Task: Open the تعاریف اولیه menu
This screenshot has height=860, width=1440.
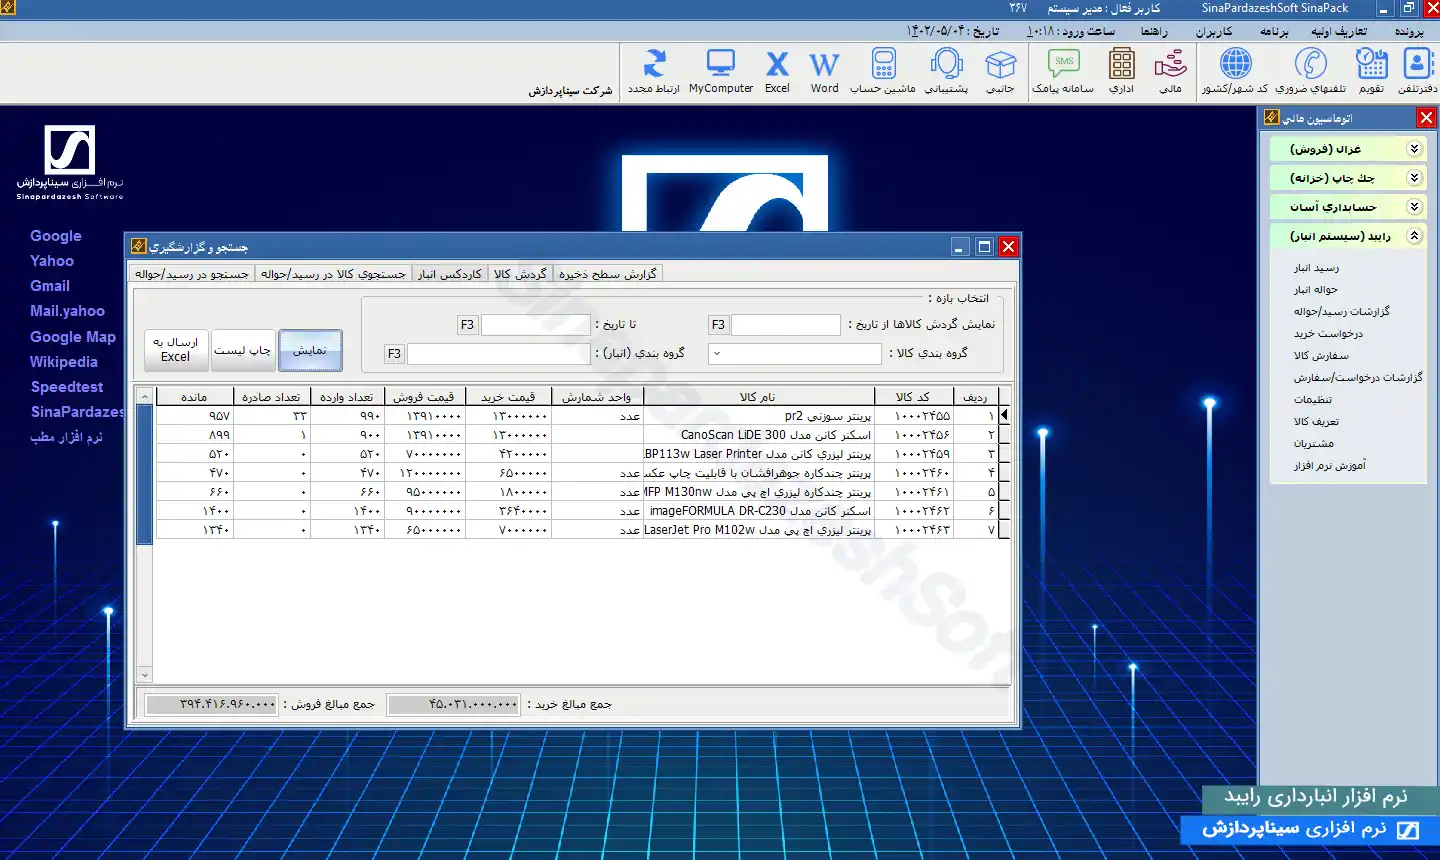Action: tap(1340, 32)
